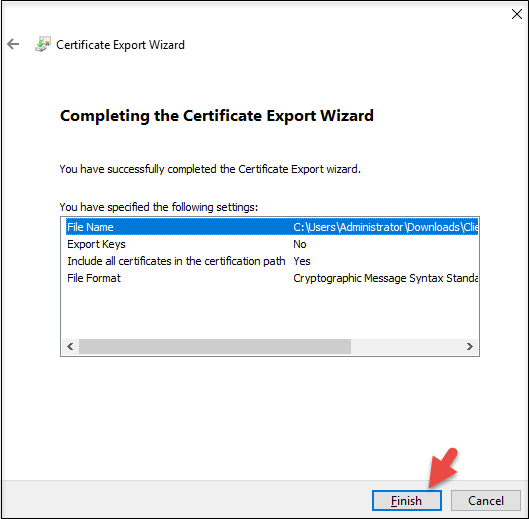Select the File Format row
Image resolution: width=529 pixels, height=519 pixels.
tap(272, 278)
